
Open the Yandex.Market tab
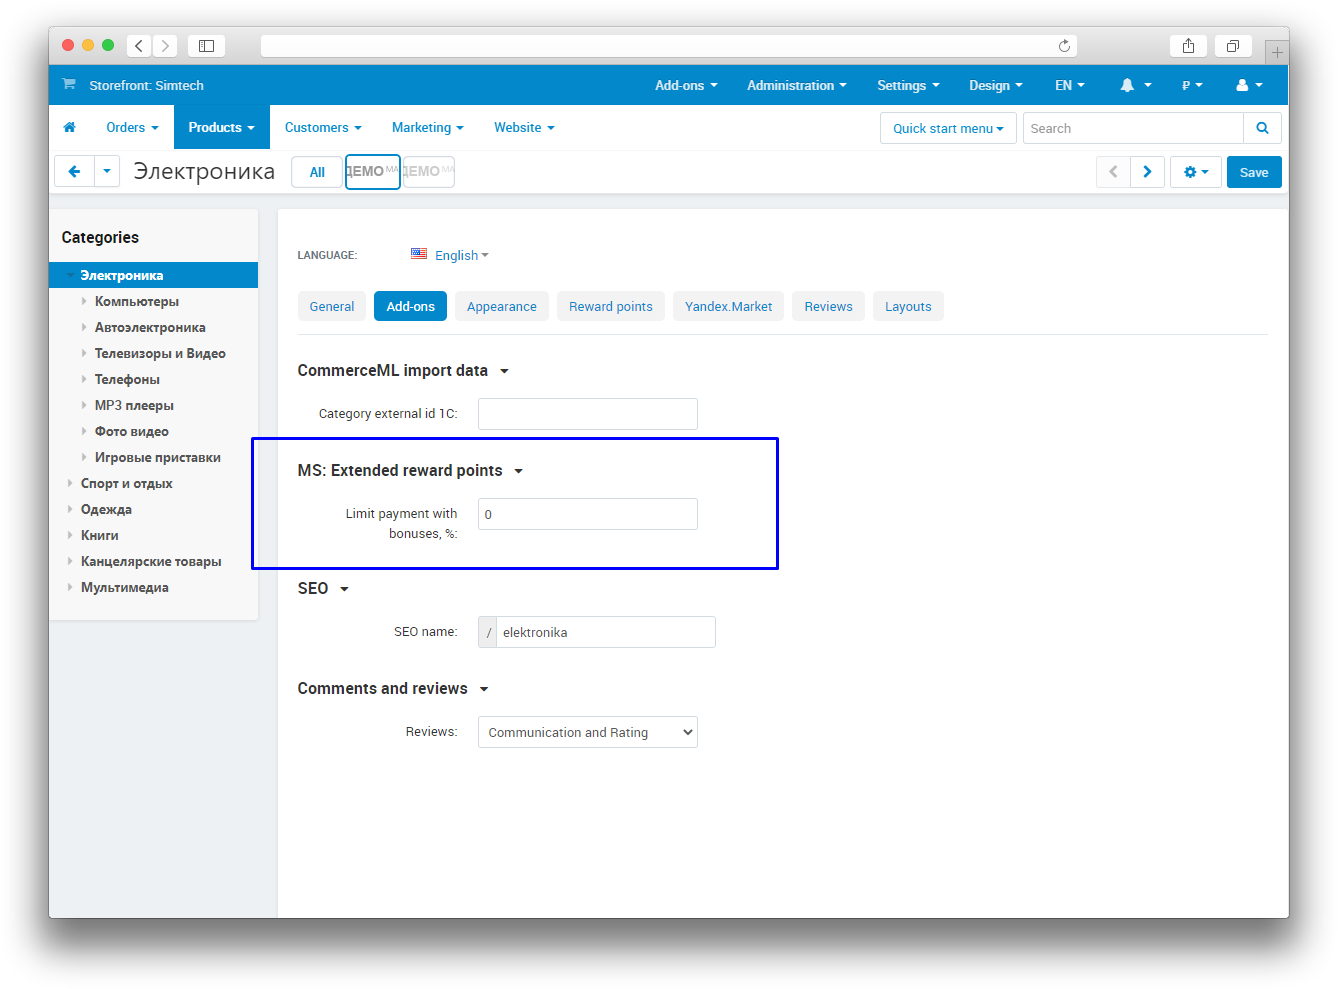[728, 306]
